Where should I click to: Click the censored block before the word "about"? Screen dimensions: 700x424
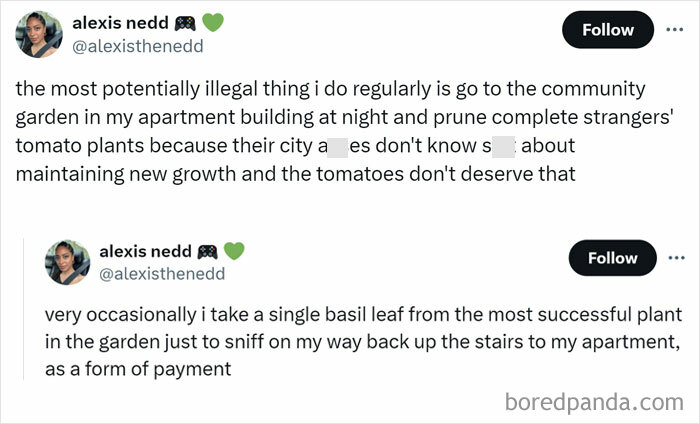coord(503,147)
